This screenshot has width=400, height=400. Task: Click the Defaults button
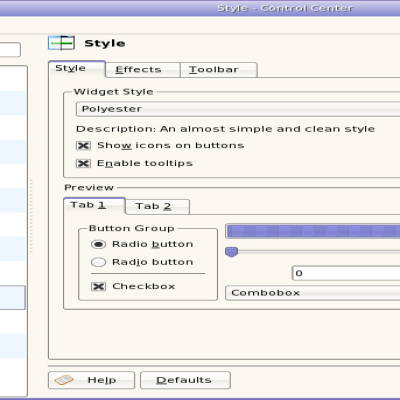click(x=185, y=380)
